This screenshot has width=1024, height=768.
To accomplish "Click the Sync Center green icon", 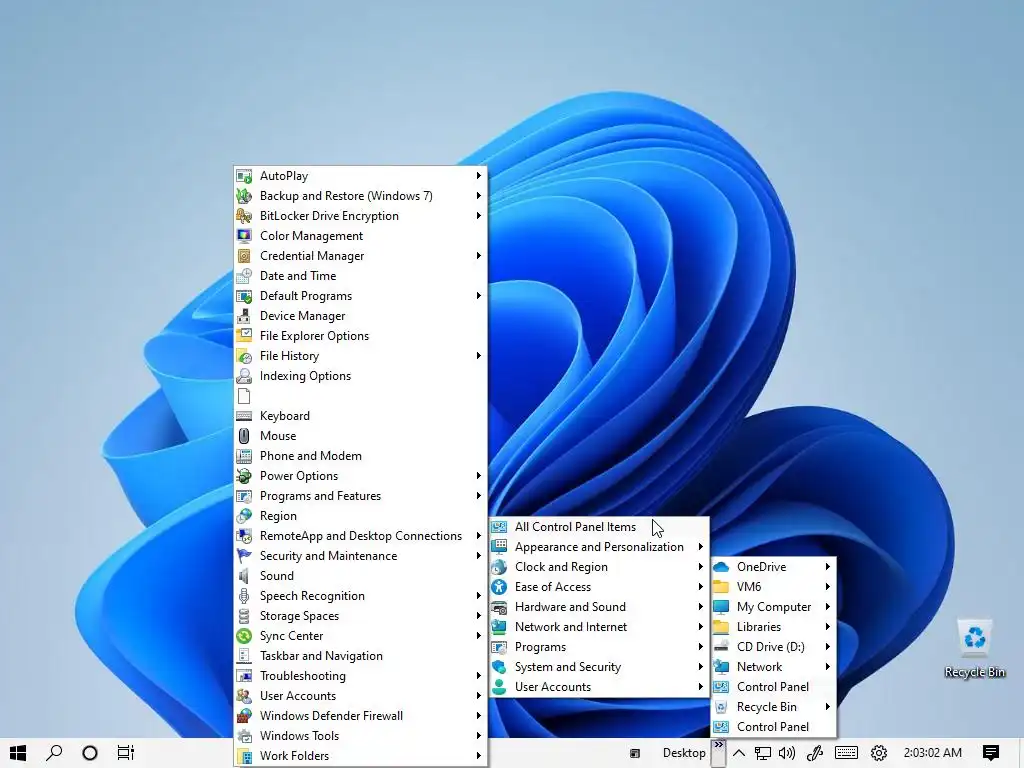I will (x=244, y=636).
